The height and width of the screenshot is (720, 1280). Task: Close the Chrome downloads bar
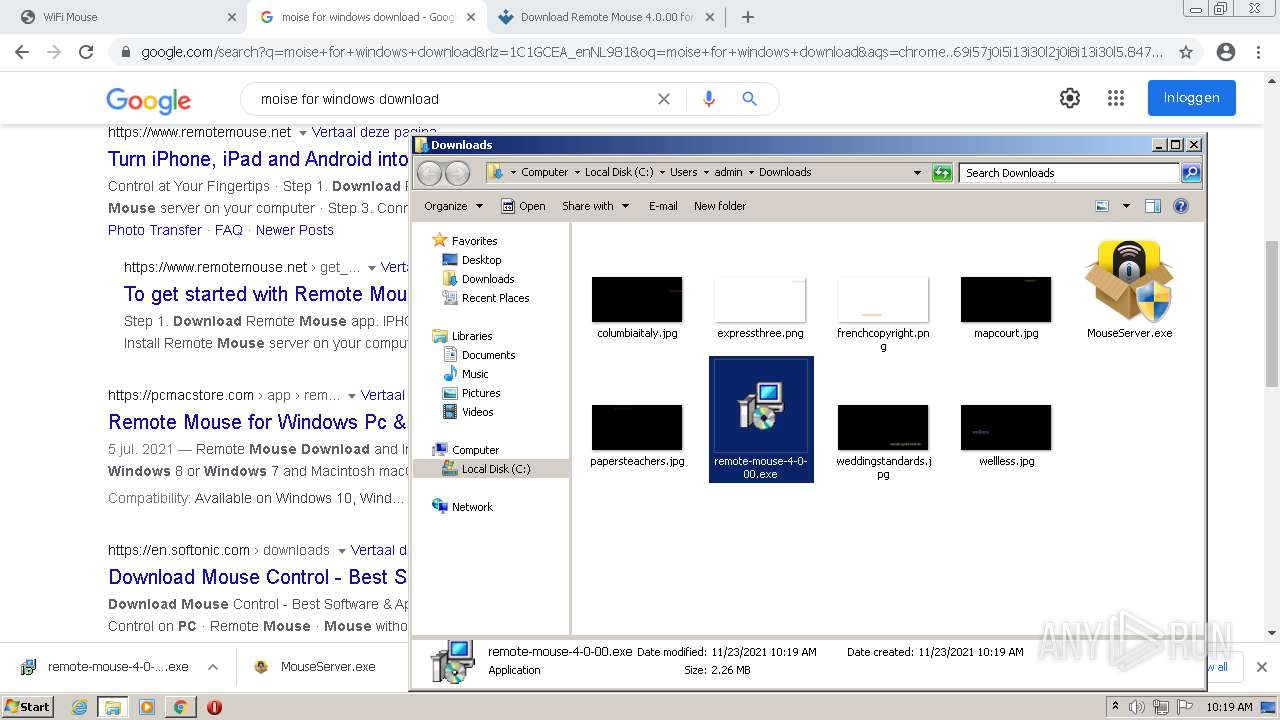coord(1262,667)
